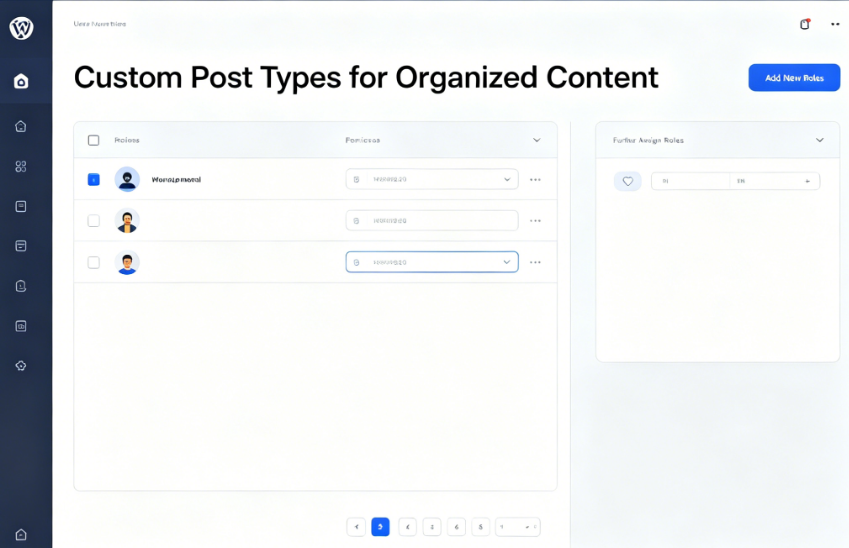This screenshot has height=548, width=849.
Task: Open the top-right more options dots
Action: pyautogui.click(x=835, y=24)
